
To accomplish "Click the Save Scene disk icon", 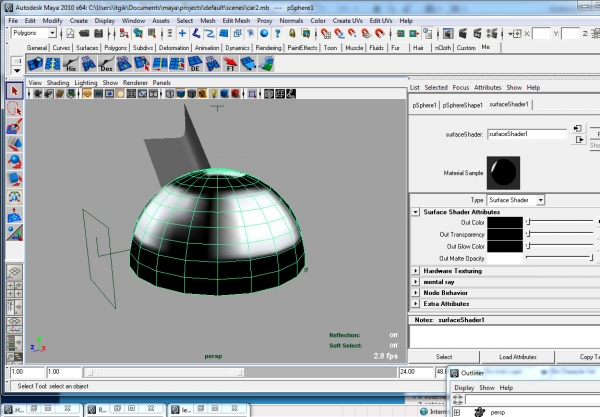I will click(x=98, y=34).
